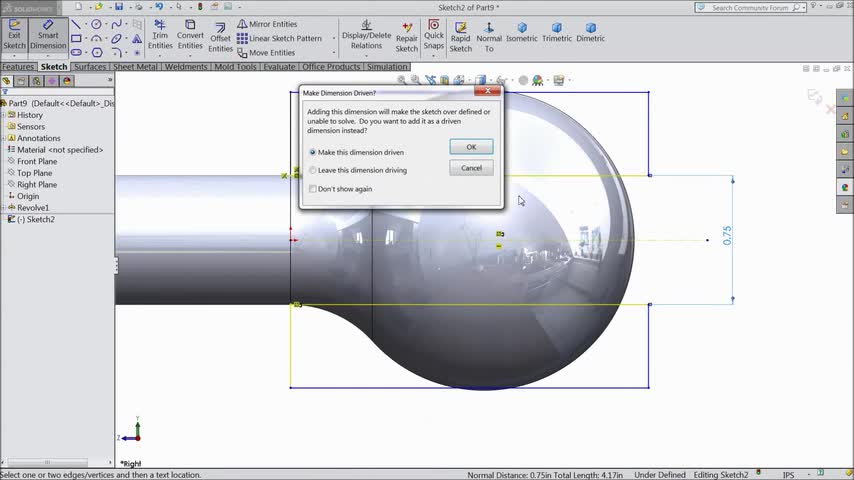The height and width of the screenshot is (480, 854).
Task: Expand the Revolve1 feature node
Action: click(x=4, y=208)
